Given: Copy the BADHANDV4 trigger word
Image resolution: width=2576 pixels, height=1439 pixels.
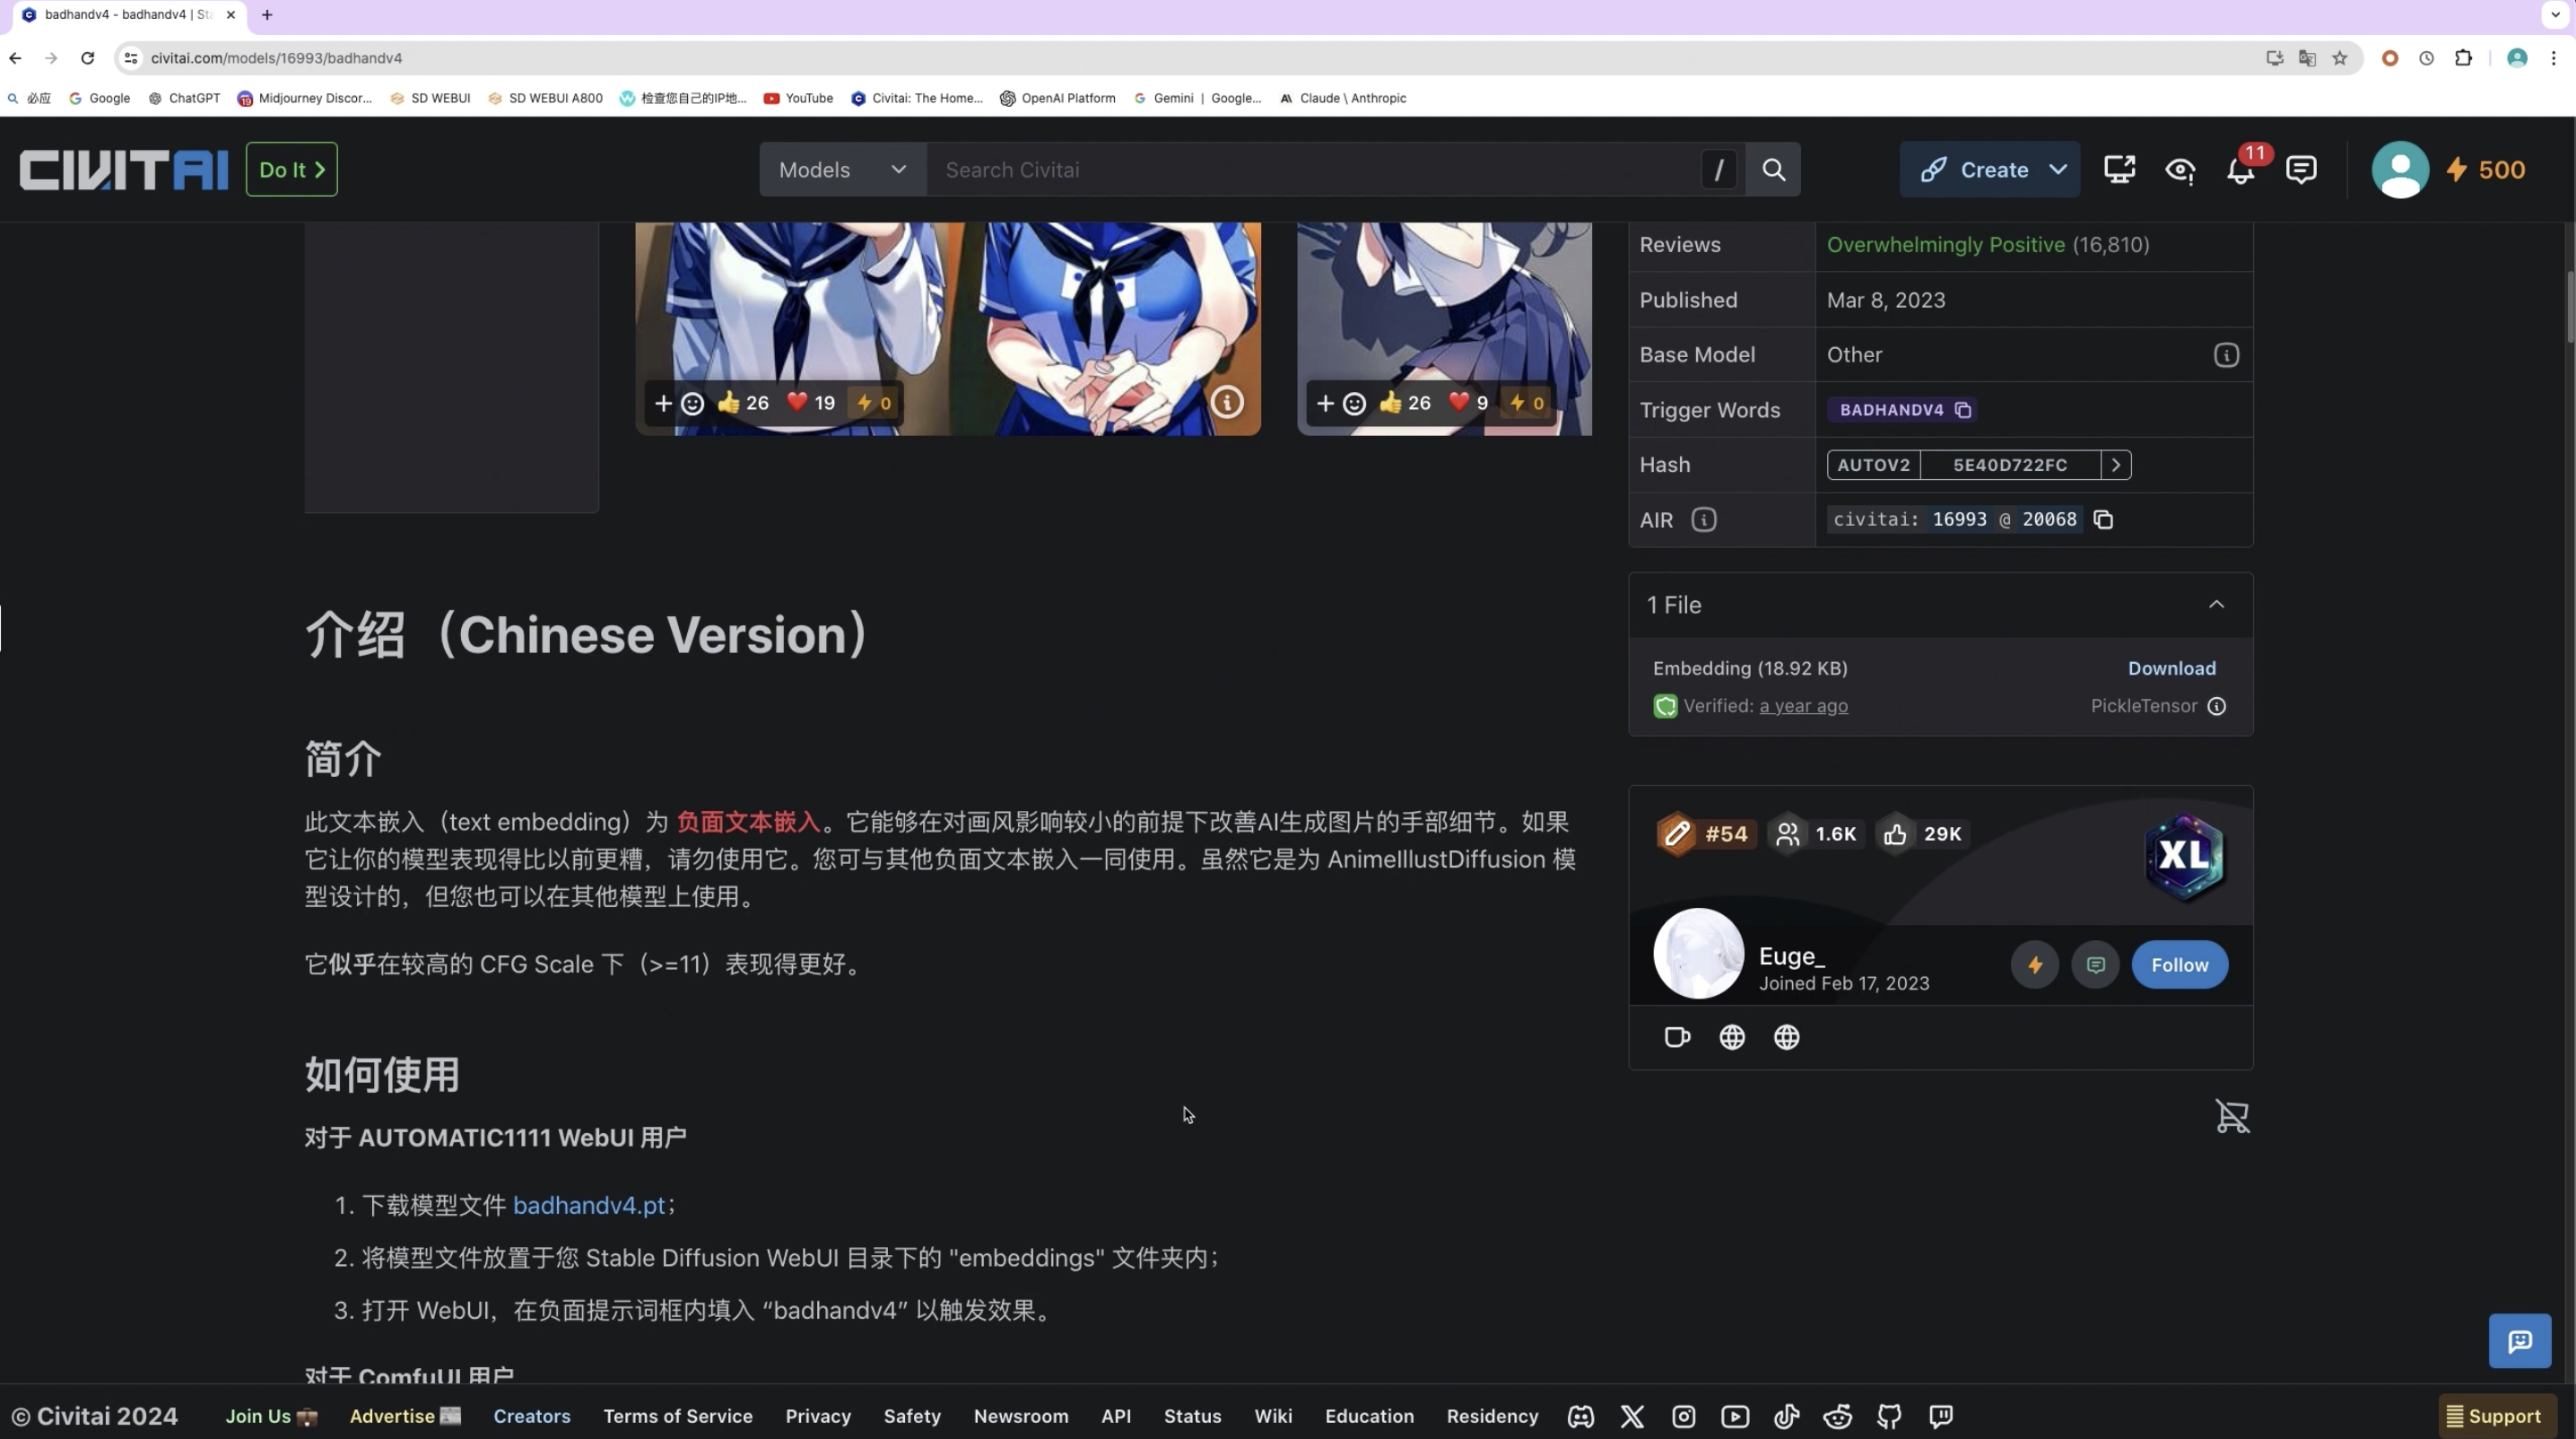Looking at the screenshot, I should coord(1963,410).
